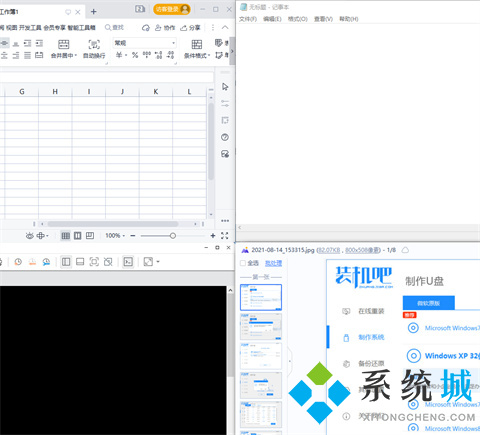Screen dimensions: 480x435
Task: Click the increase decimal places icon
Action: 159,55
